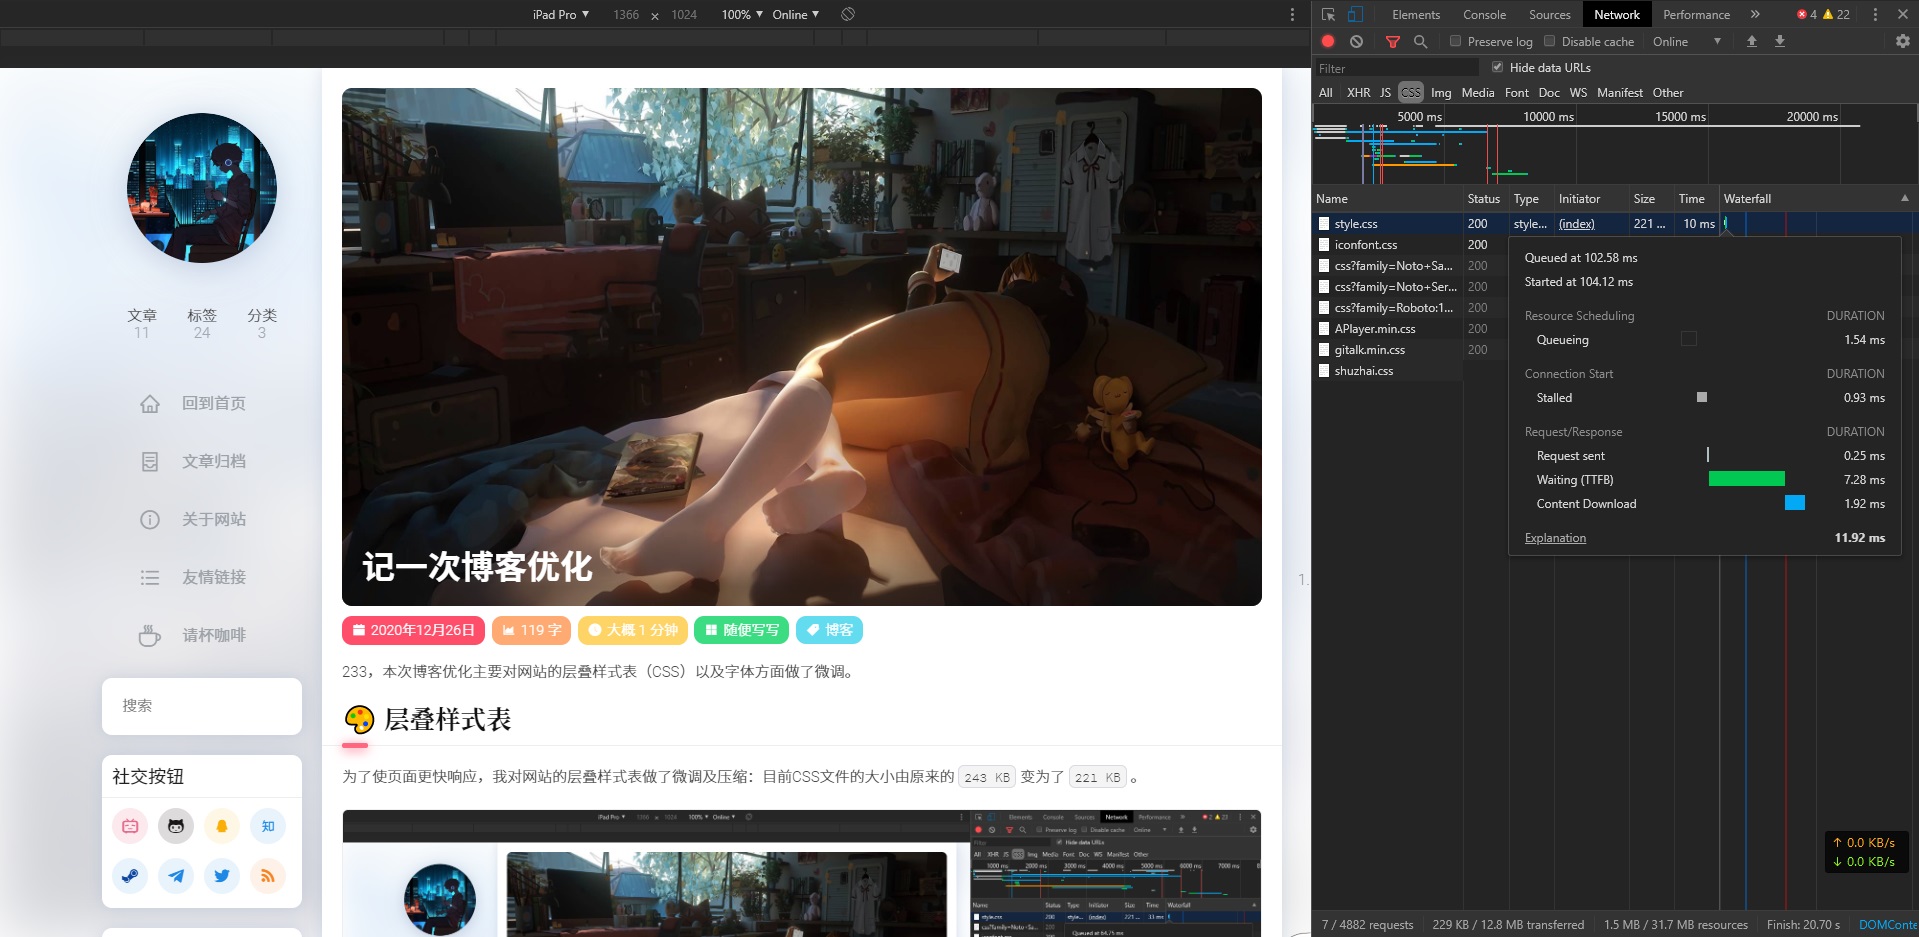Toggle the Font resource type filter
The width and height of the screenshot is (1919, 937).
pos(1516,92)
